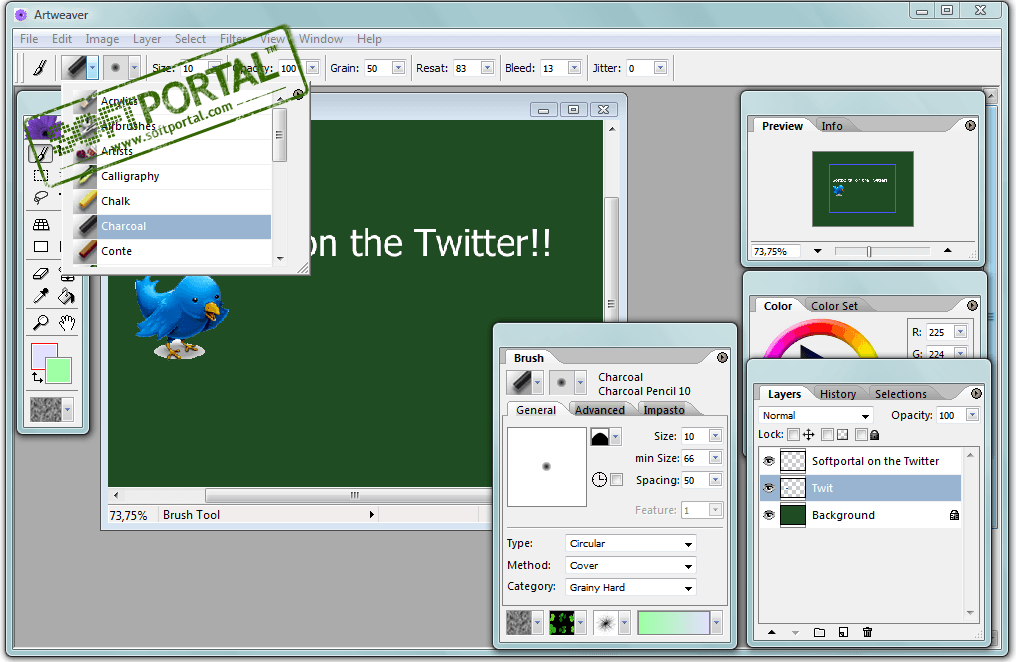Enable the lock transparency checkbox
Image resolution: width=1016 pixels, height=662 pixels.
tap(827, 435)
